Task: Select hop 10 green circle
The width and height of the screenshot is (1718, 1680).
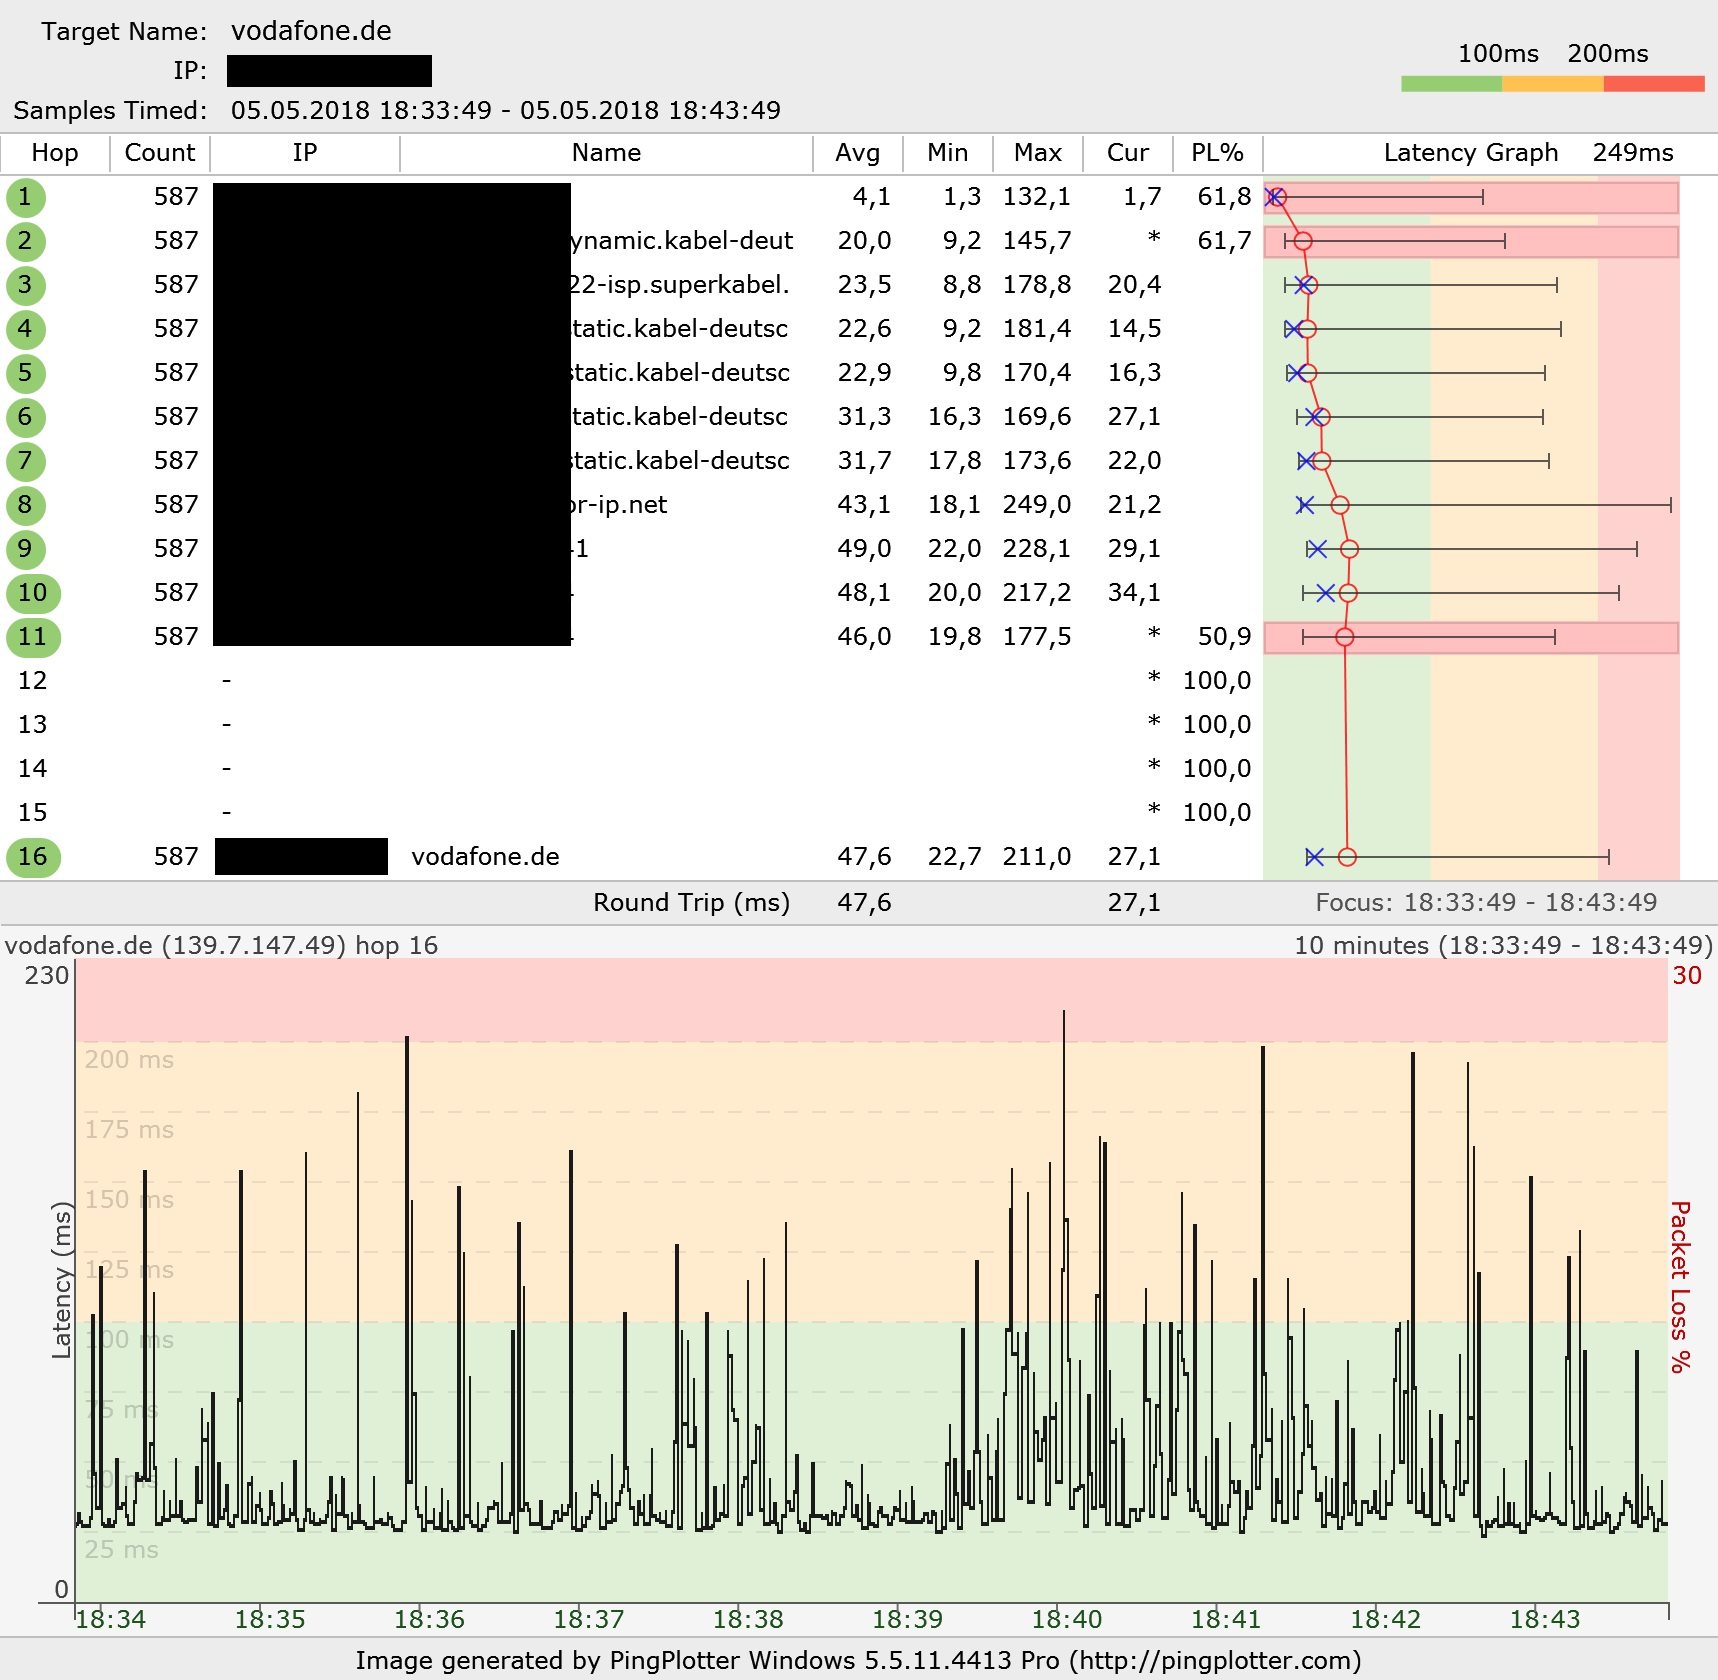Action: click(x=33, y=593)
